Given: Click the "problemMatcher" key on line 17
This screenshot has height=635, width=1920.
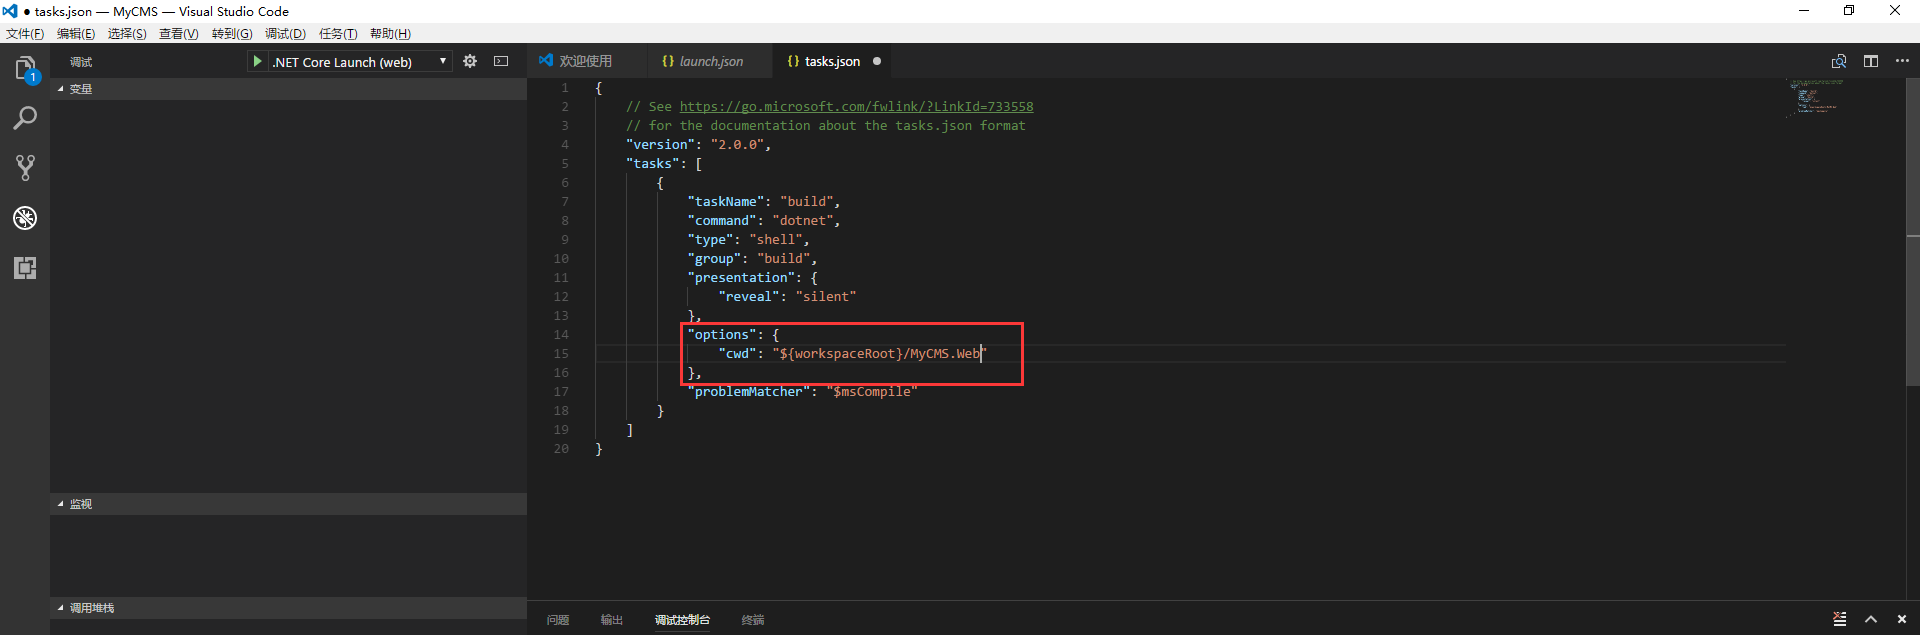Looking at the screenshot, I should tap(749, 391).
